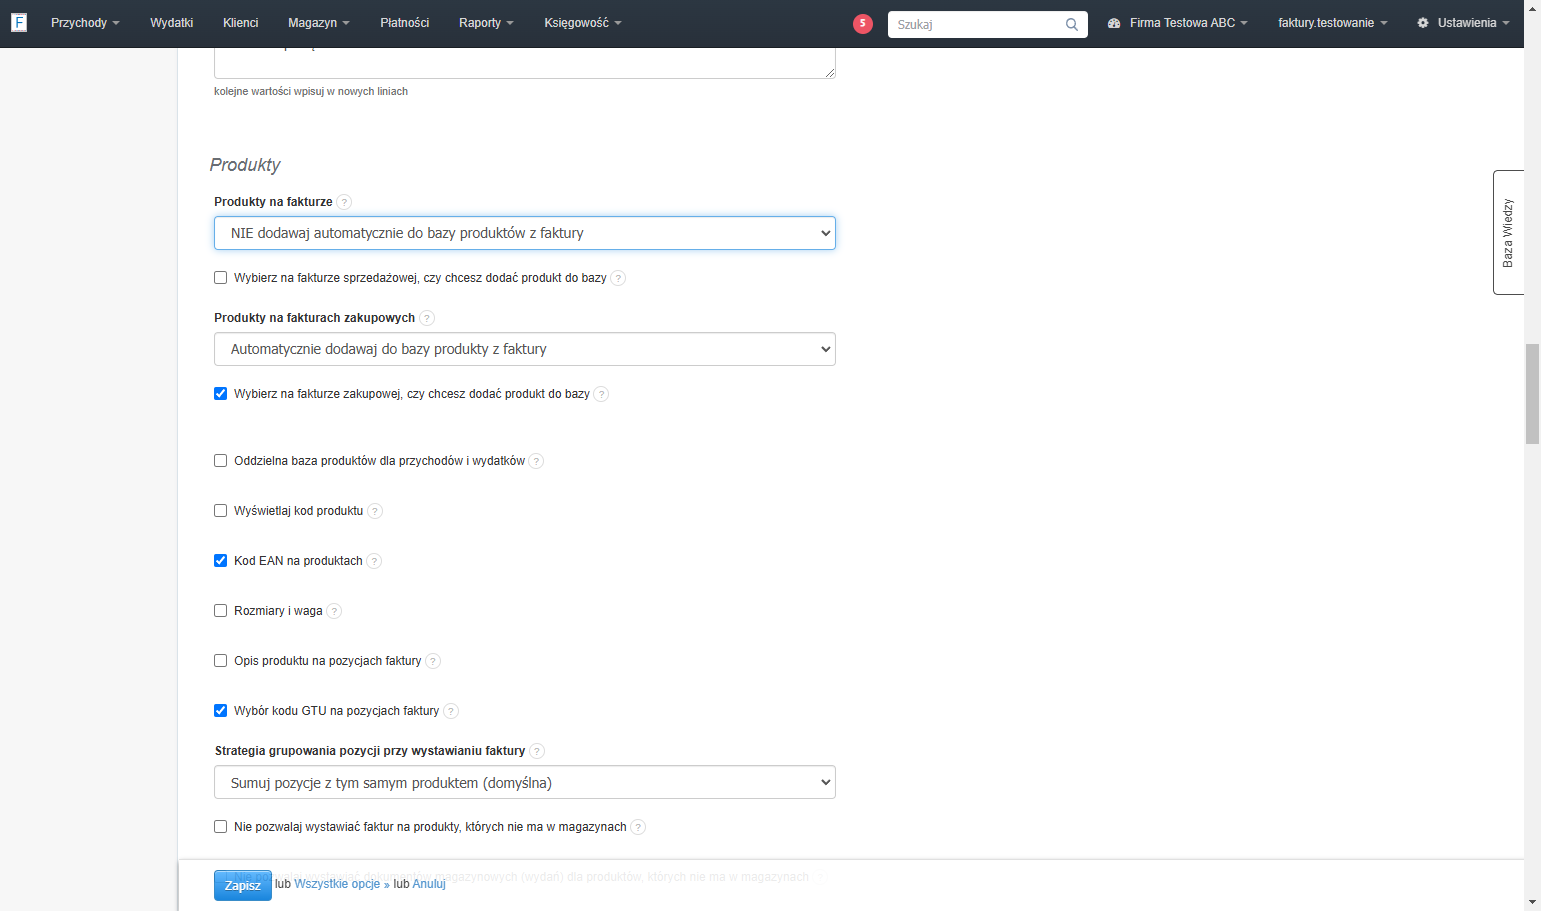Check Wyświetlaj kod produktu

(221, 511)
